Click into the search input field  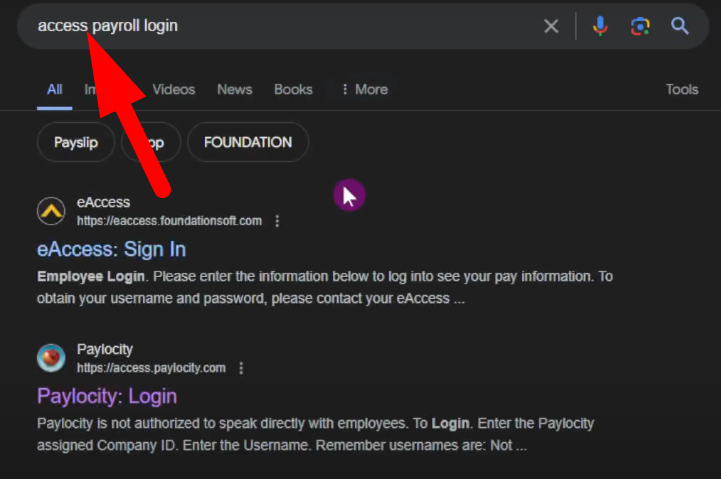300,26
